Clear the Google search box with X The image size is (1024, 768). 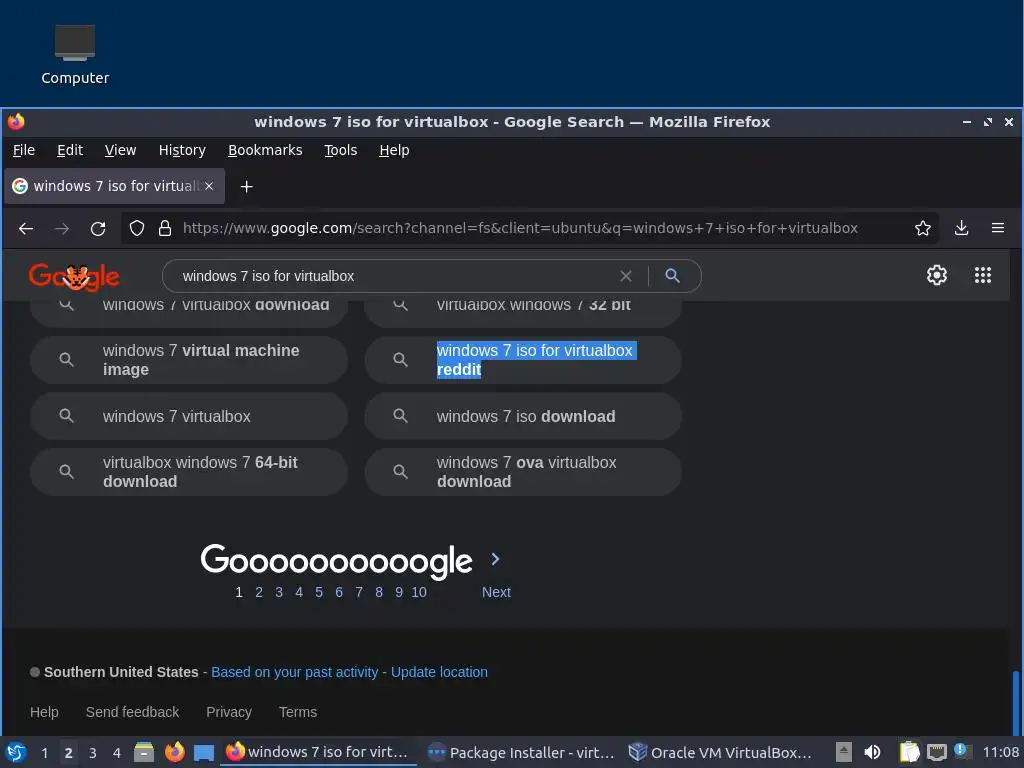[626, 276]
